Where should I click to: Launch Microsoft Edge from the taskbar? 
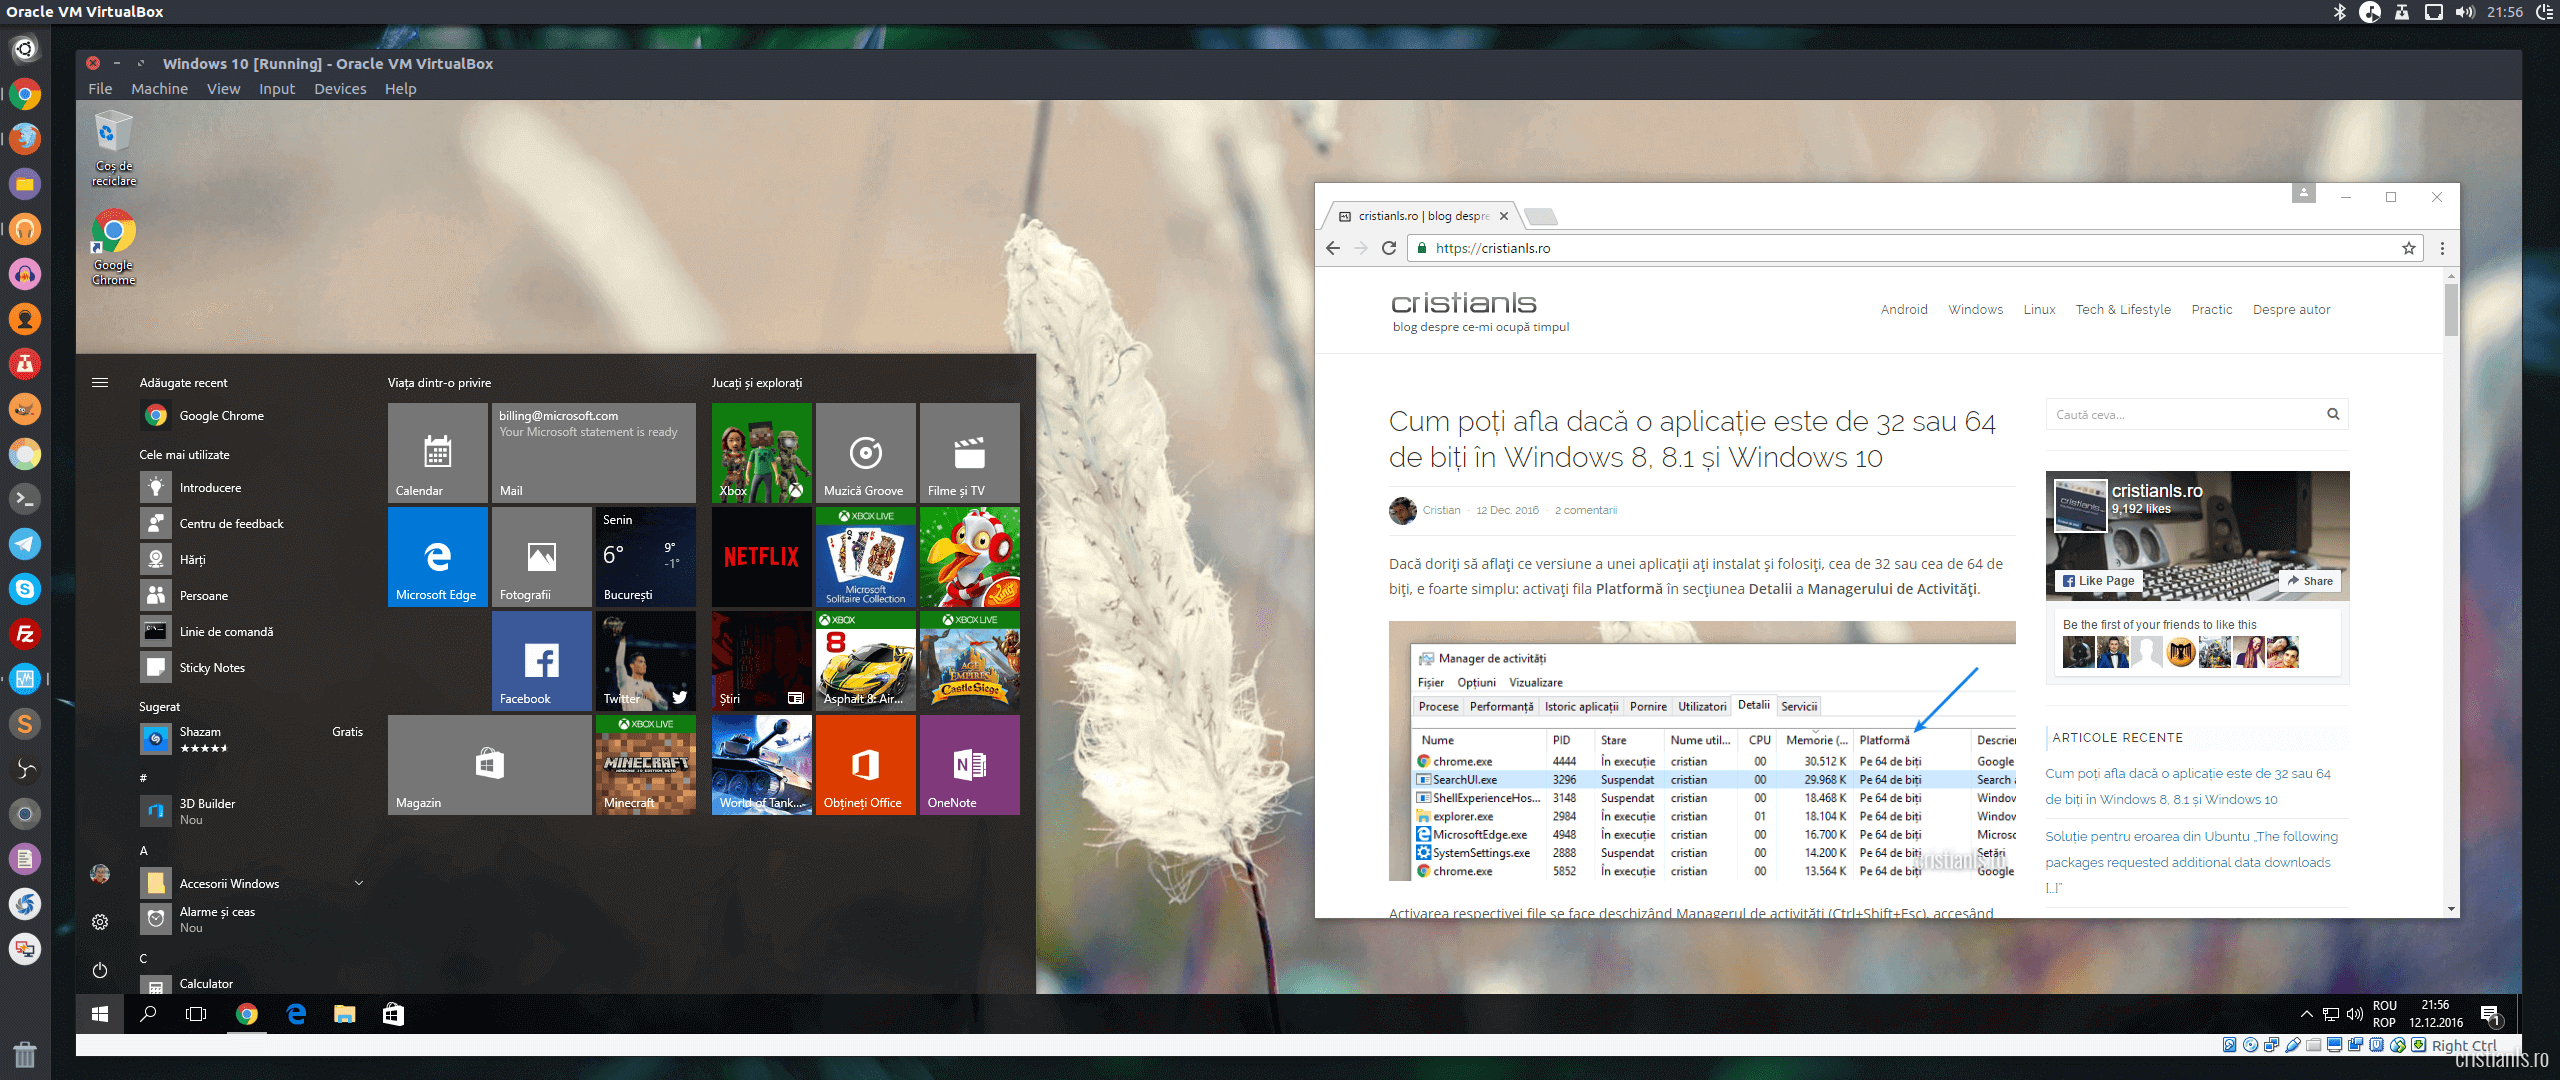(296, 1014)
